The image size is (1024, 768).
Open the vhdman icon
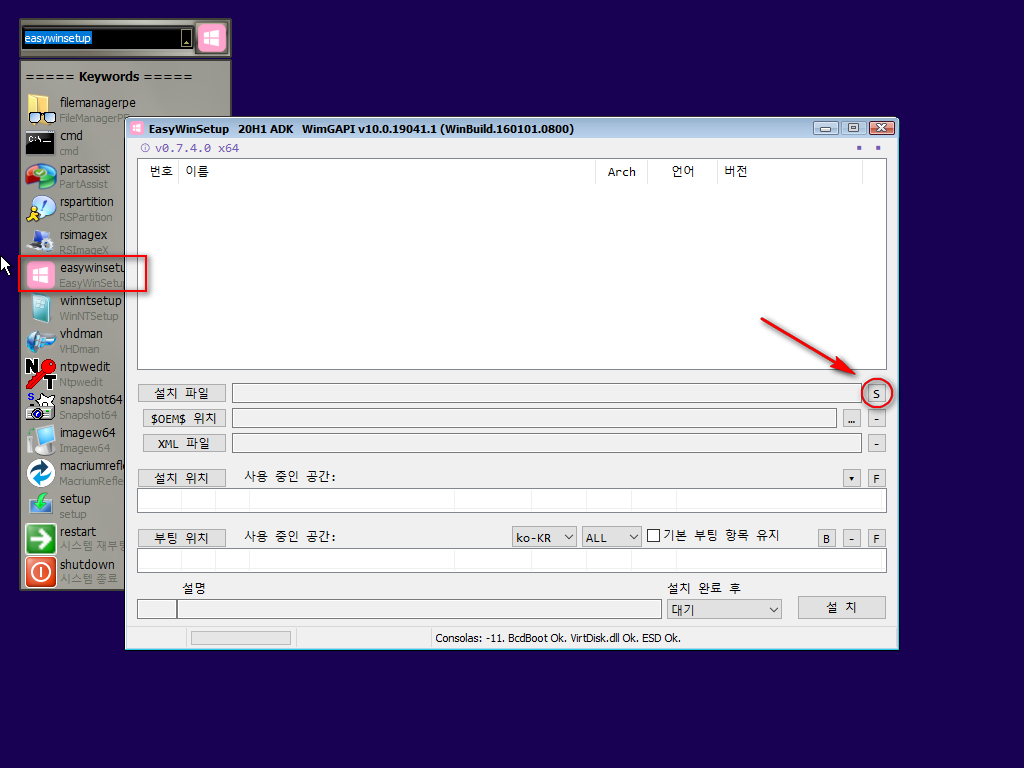(40, 341)
